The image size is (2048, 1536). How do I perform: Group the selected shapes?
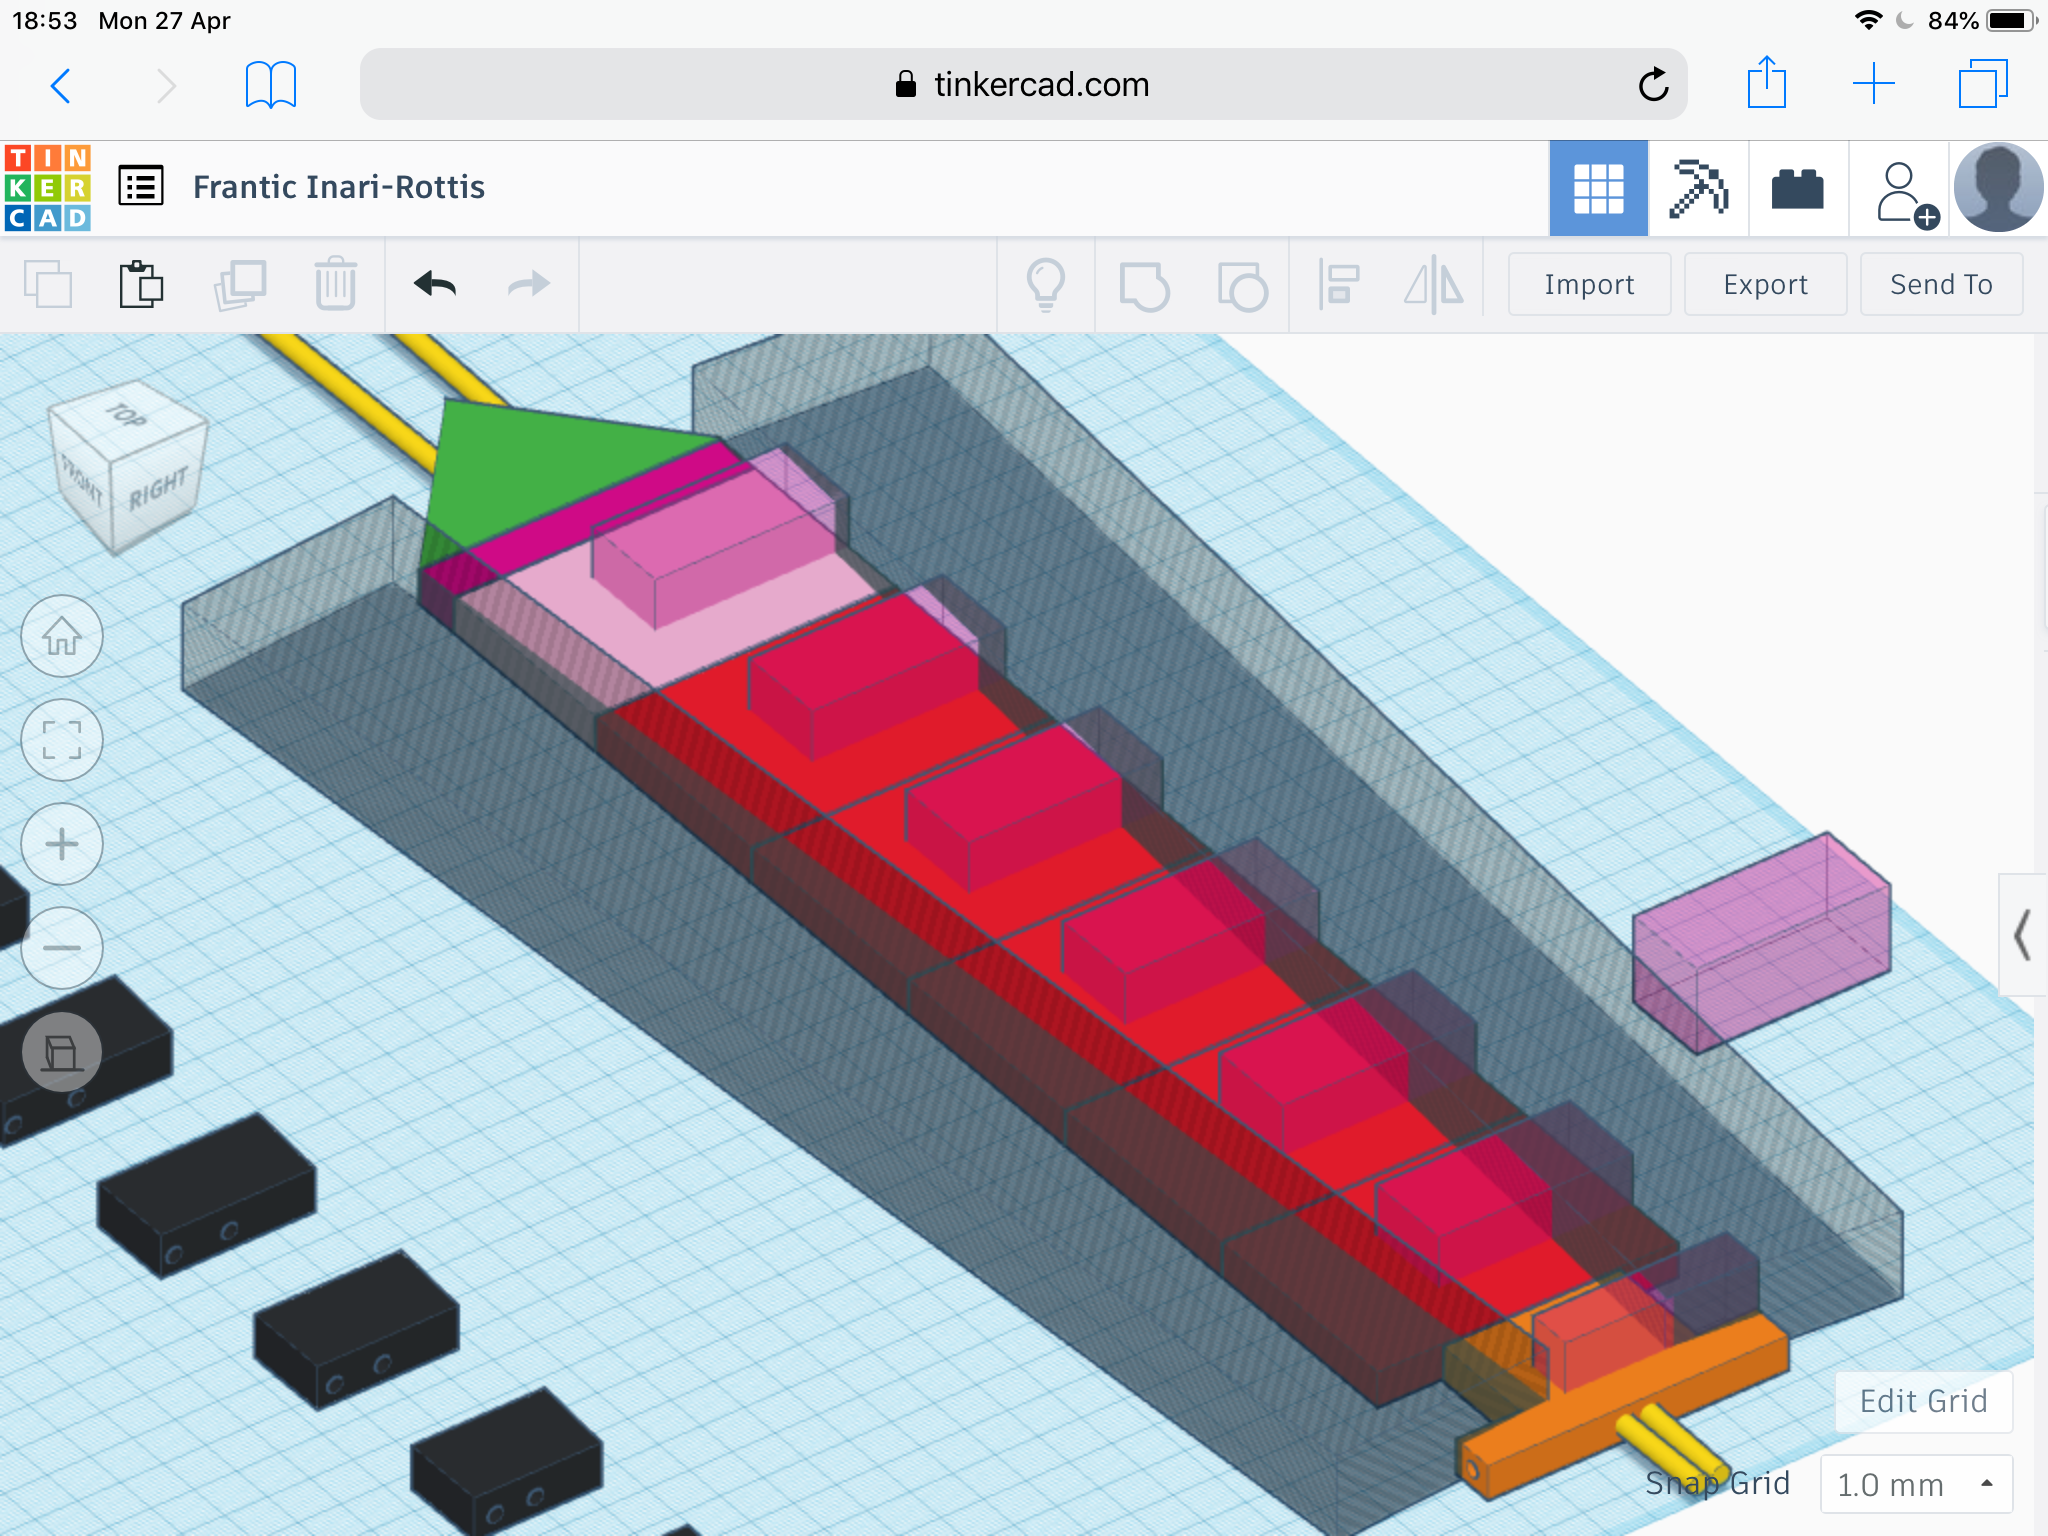point(1144,285)
